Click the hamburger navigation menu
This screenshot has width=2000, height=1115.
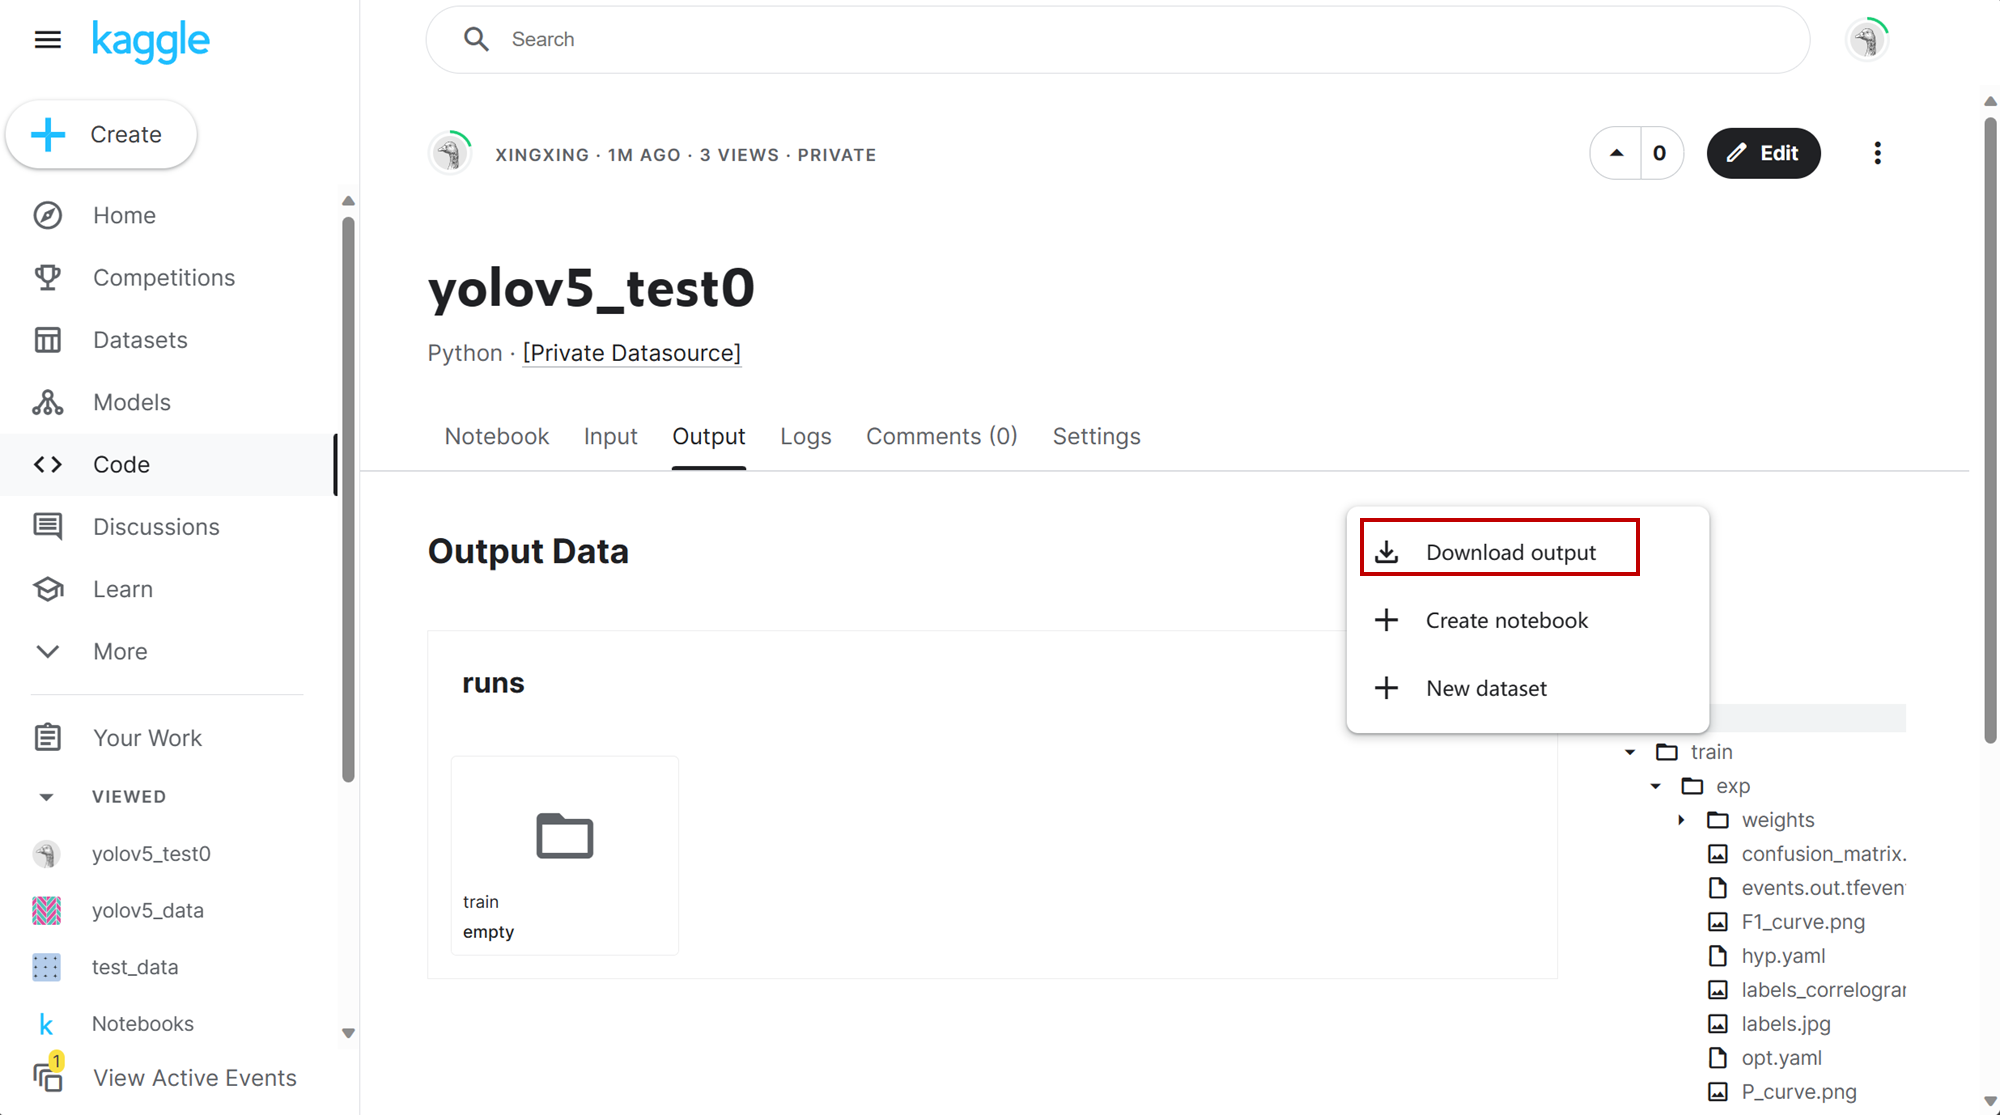click(47, 40)
